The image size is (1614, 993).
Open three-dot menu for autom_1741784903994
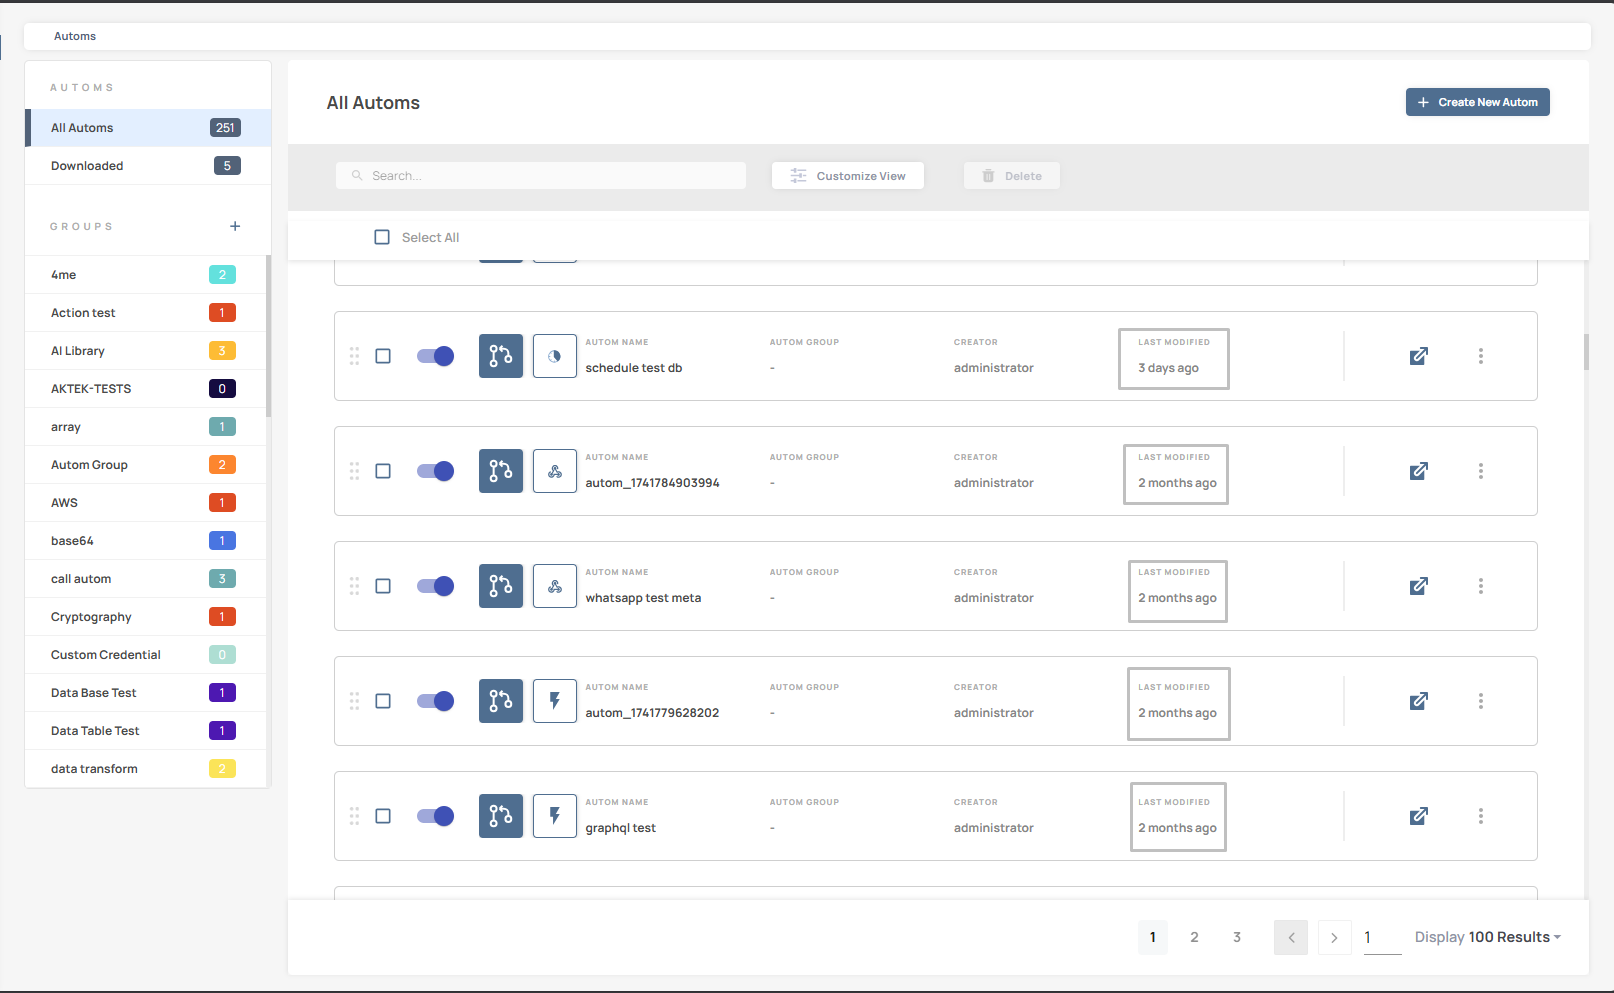1480,471
